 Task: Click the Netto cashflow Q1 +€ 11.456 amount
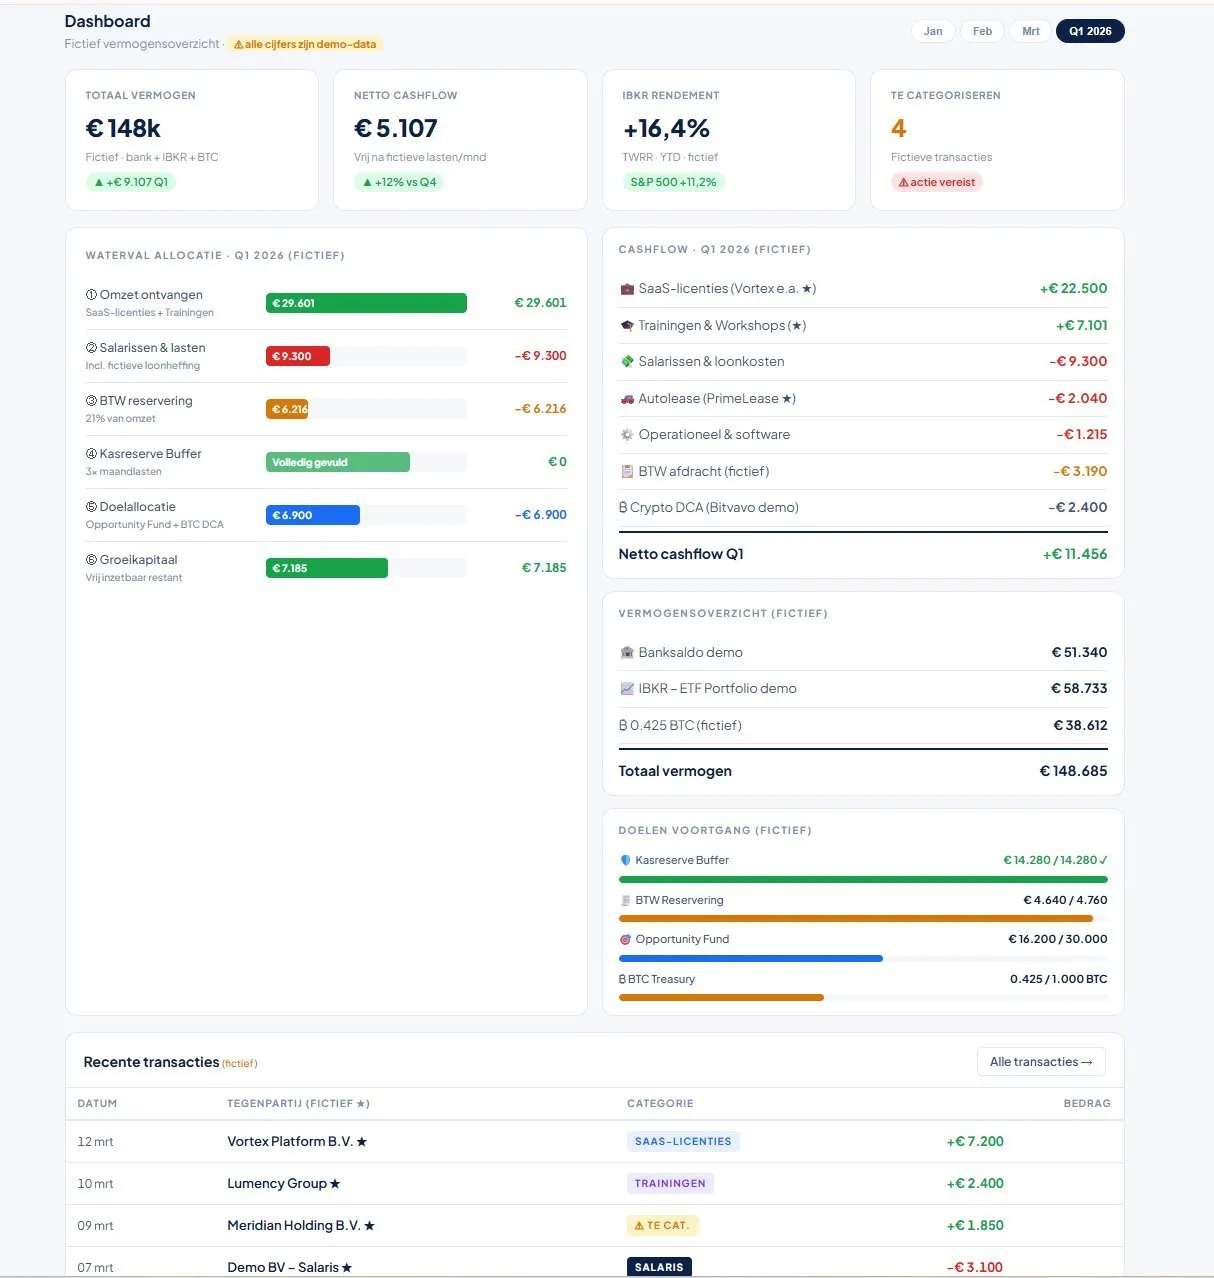tap(1075, 554)
